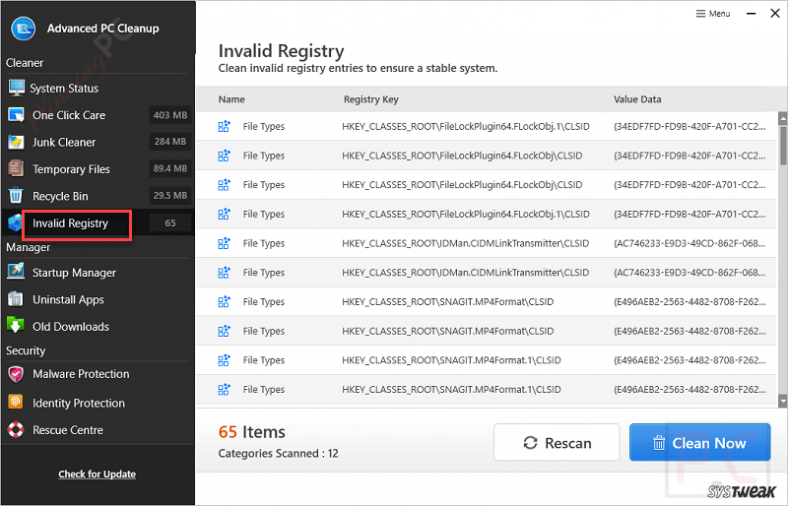Click the 89.4 MB size badge

pyautogui.click(x=170, y=168)
